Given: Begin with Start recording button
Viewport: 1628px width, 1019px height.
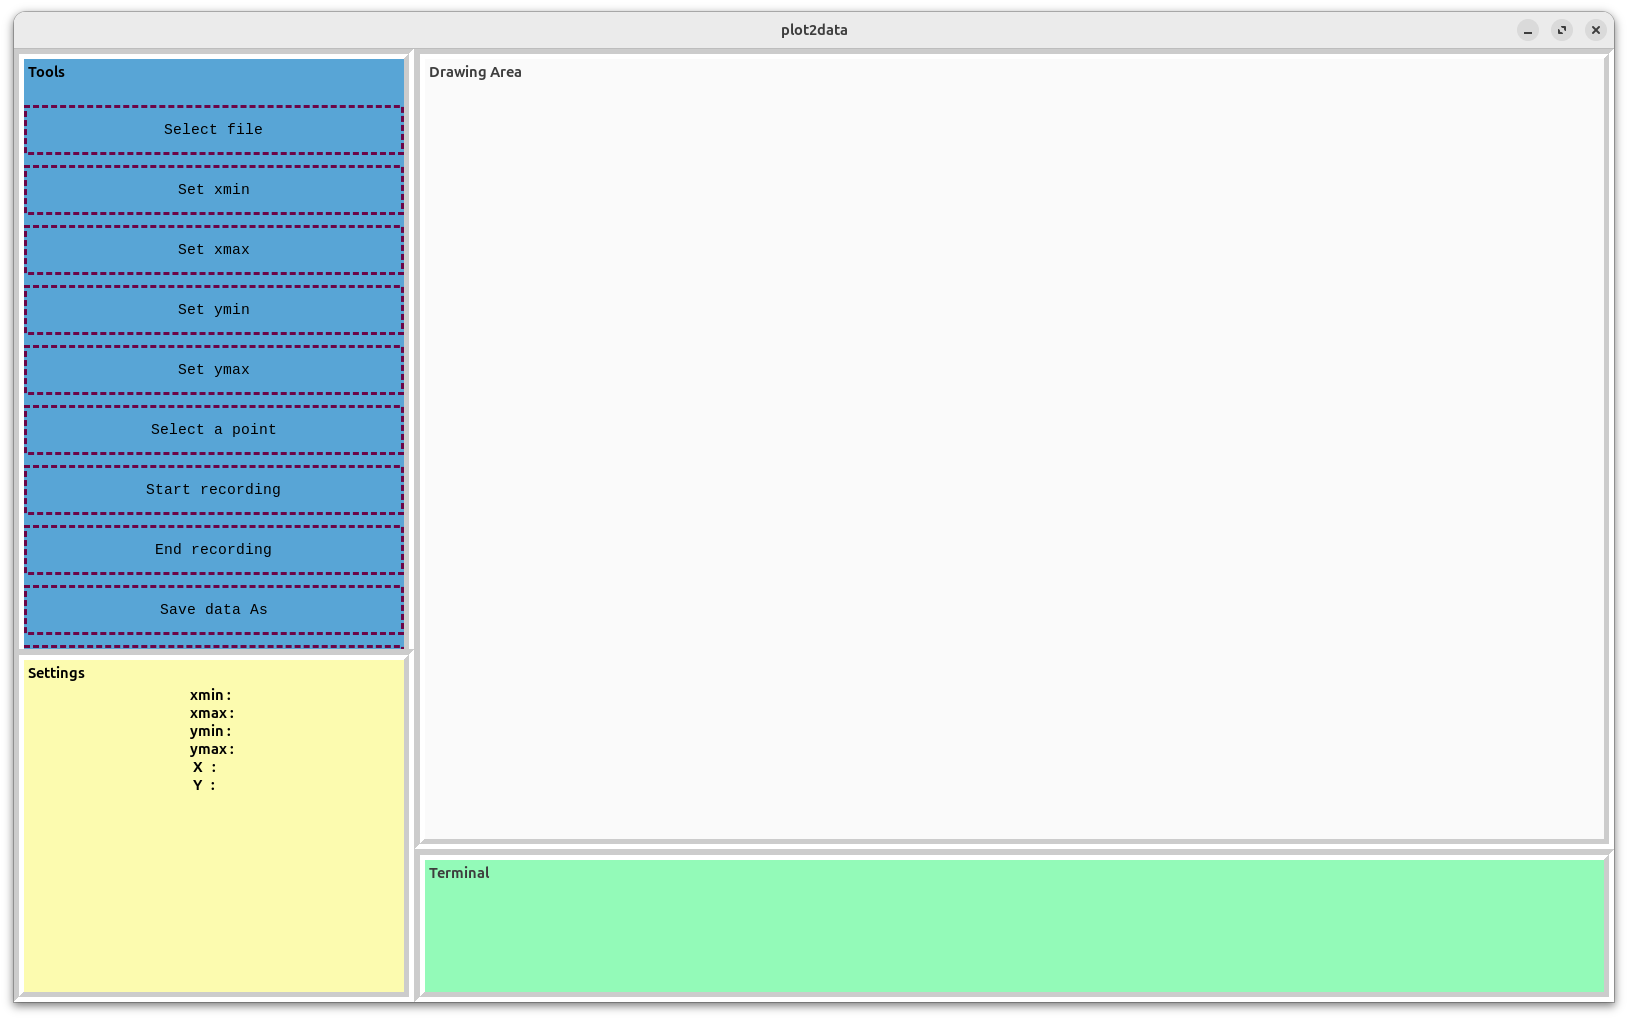Looking at the screenshot, I should point(214,490).
